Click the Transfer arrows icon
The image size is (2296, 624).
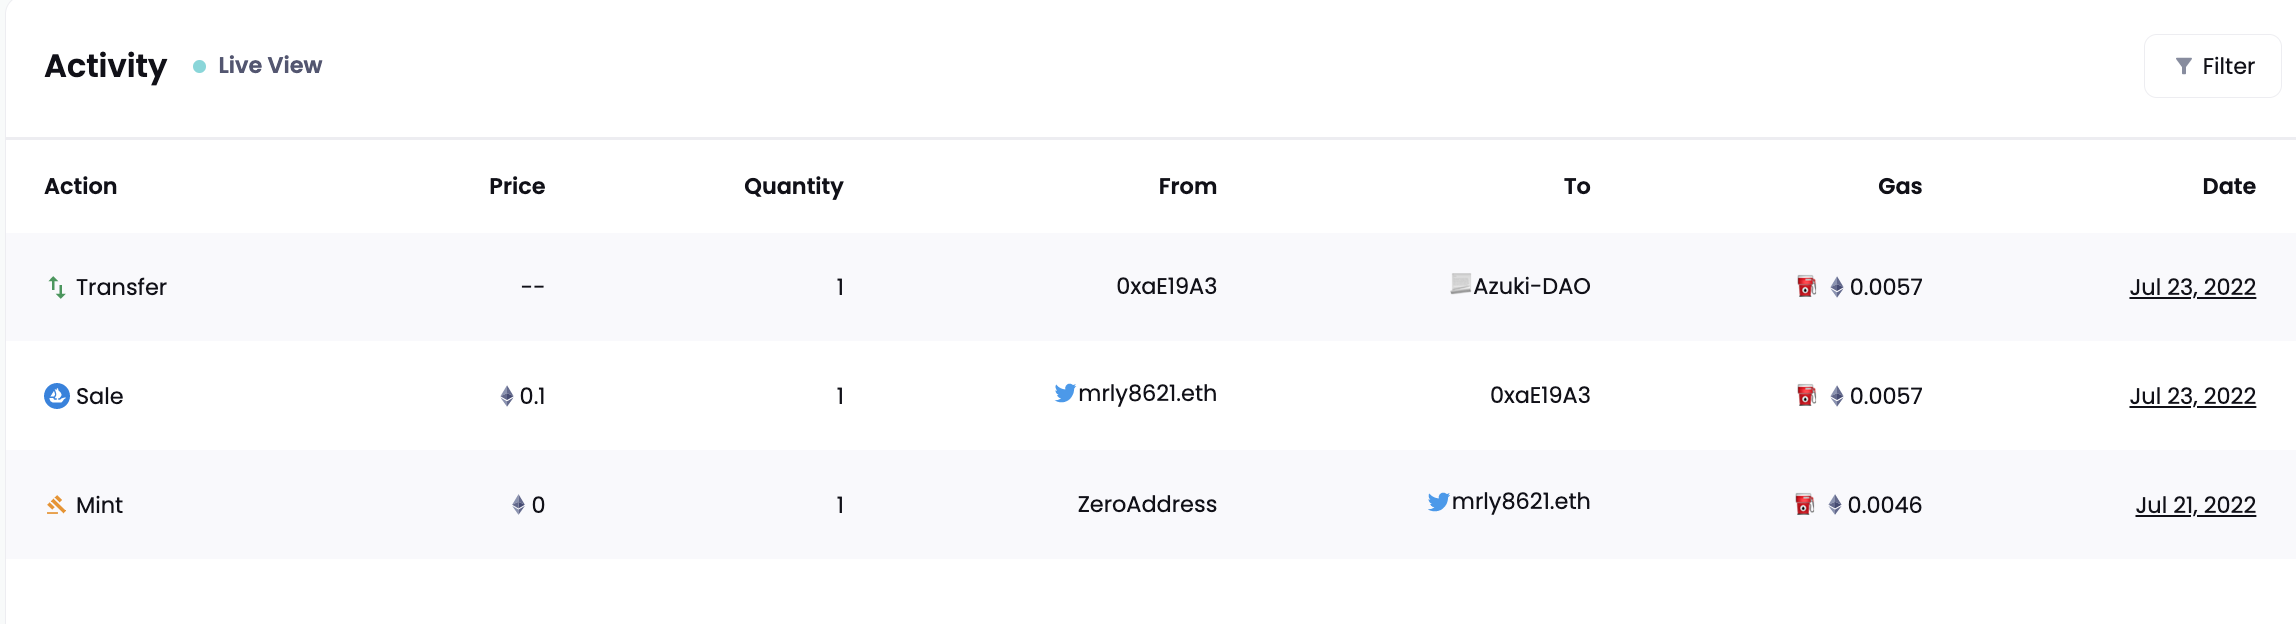click(x=57, y=287)
